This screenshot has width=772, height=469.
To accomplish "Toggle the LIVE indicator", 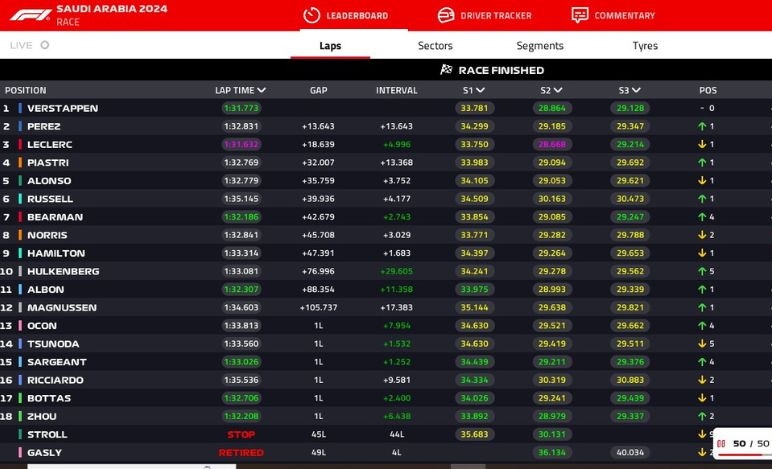I will coord(45,45).
